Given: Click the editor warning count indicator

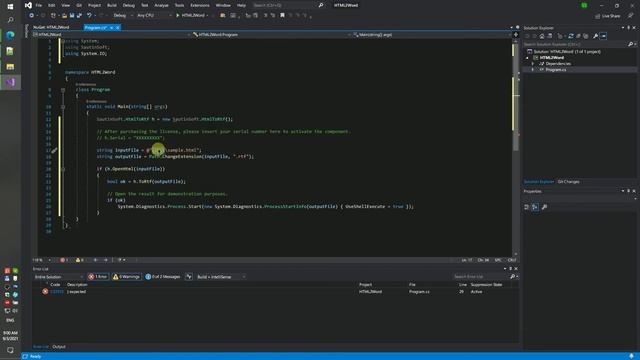Looking at the screenshot, I should click(80, 260).
